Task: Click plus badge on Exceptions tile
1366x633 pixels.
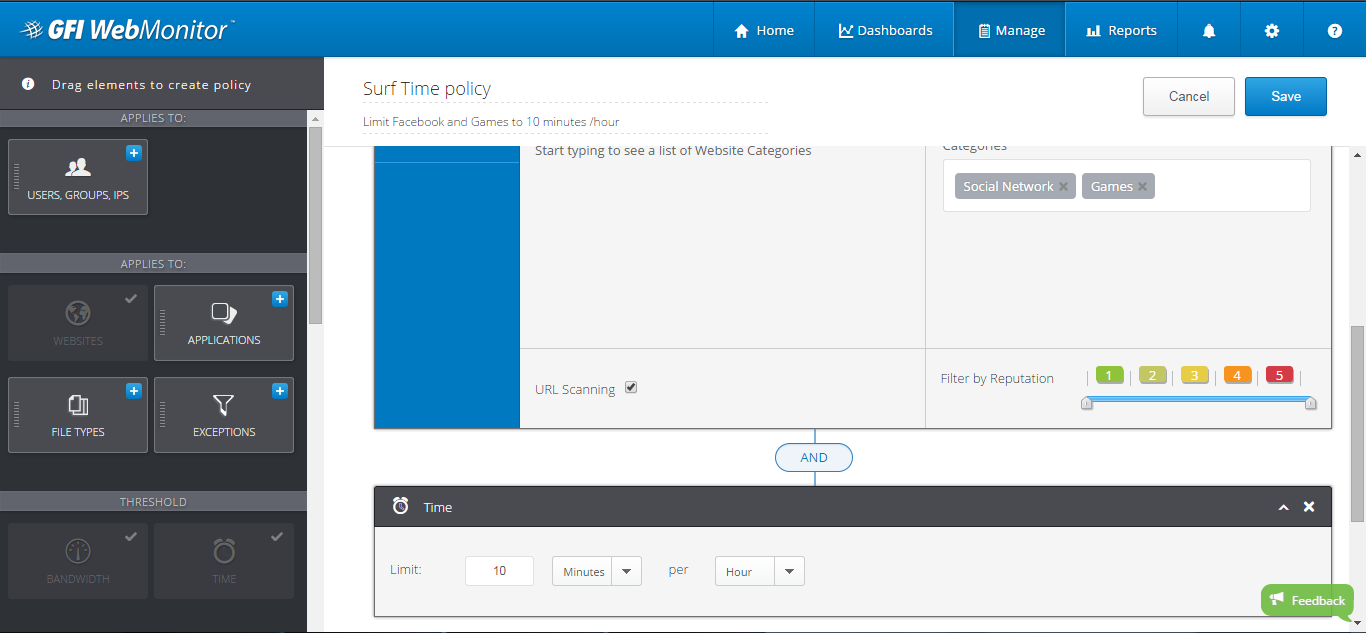Action: pyautogui.click(x=280, y=391)
